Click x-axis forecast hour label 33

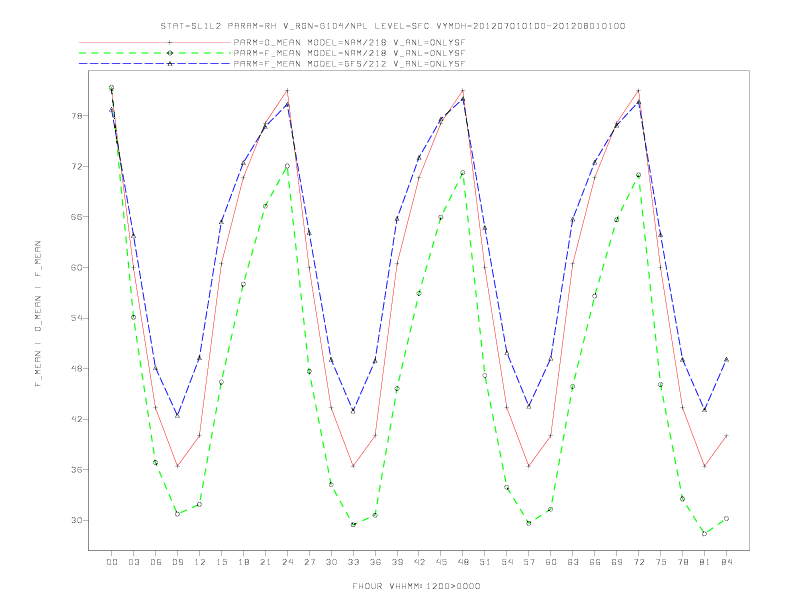pyautogui.click(x=353, y=562)
